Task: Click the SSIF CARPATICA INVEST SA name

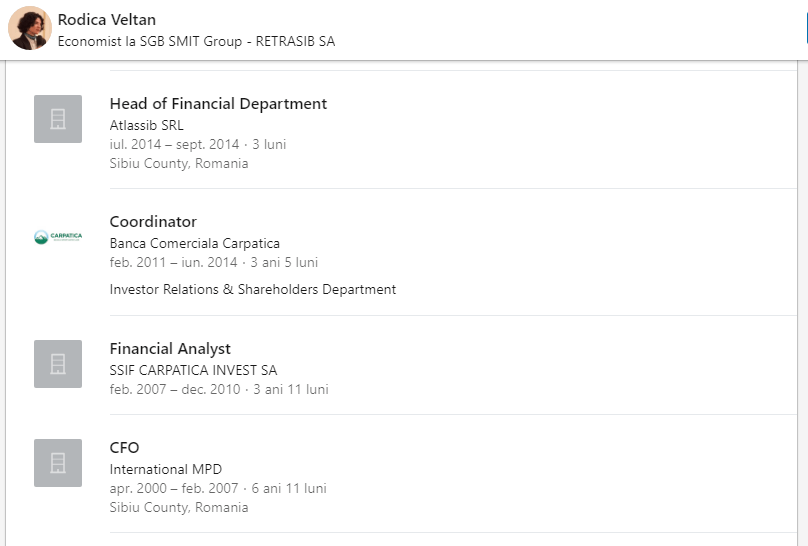Action: [x=193, y=371]
